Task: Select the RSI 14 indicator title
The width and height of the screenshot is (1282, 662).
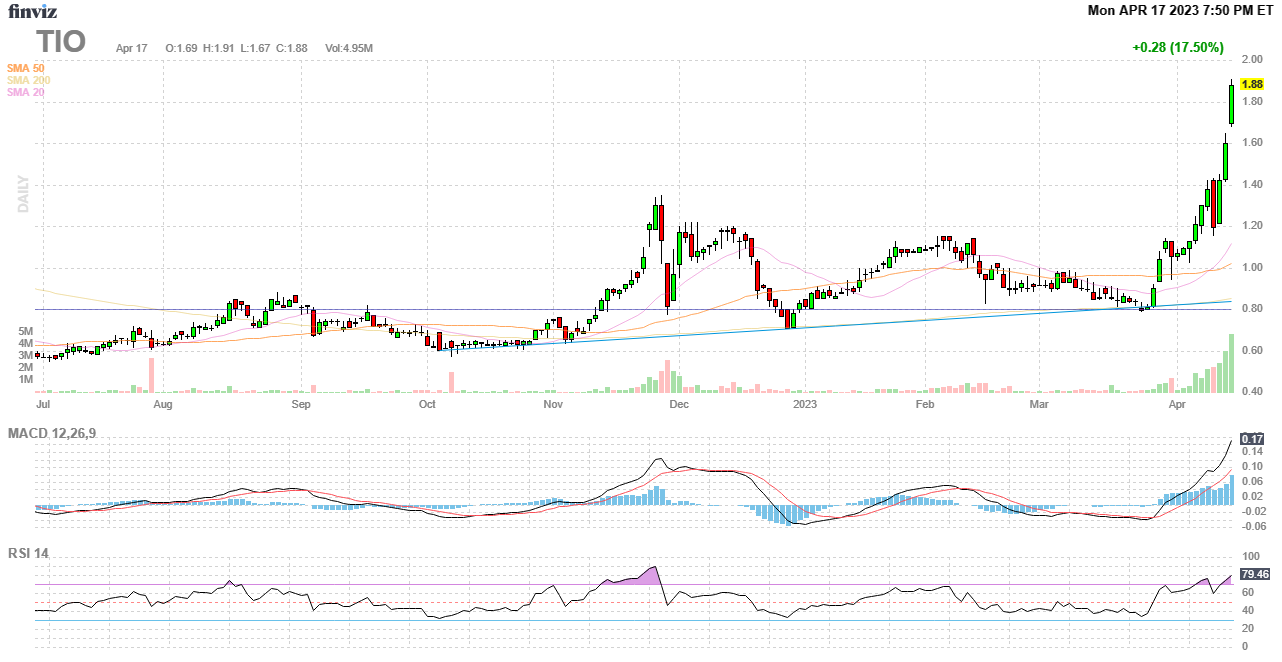Action: click(28, 553)
